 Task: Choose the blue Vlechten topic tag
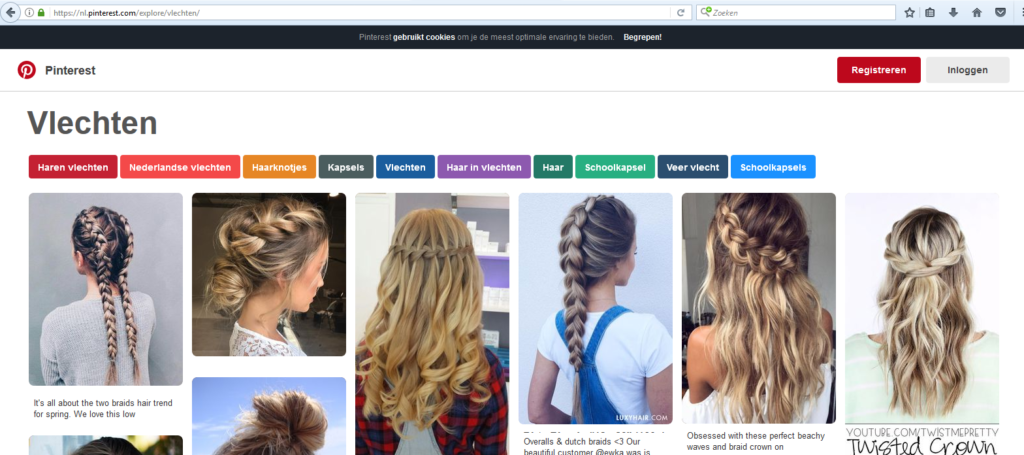(406, 167)
